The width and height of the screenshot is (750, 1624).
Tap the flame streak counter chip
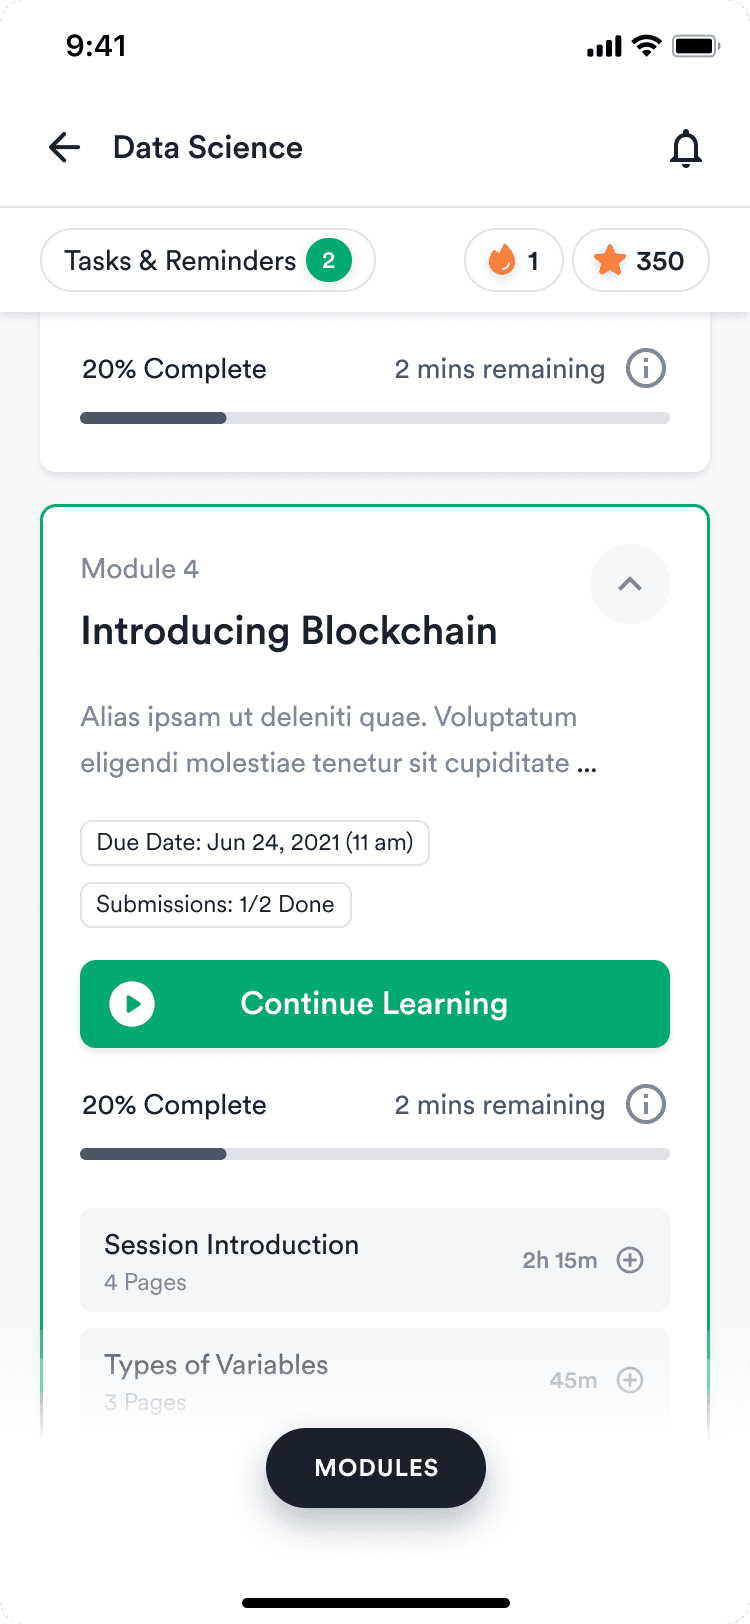[x=514, y=261]
